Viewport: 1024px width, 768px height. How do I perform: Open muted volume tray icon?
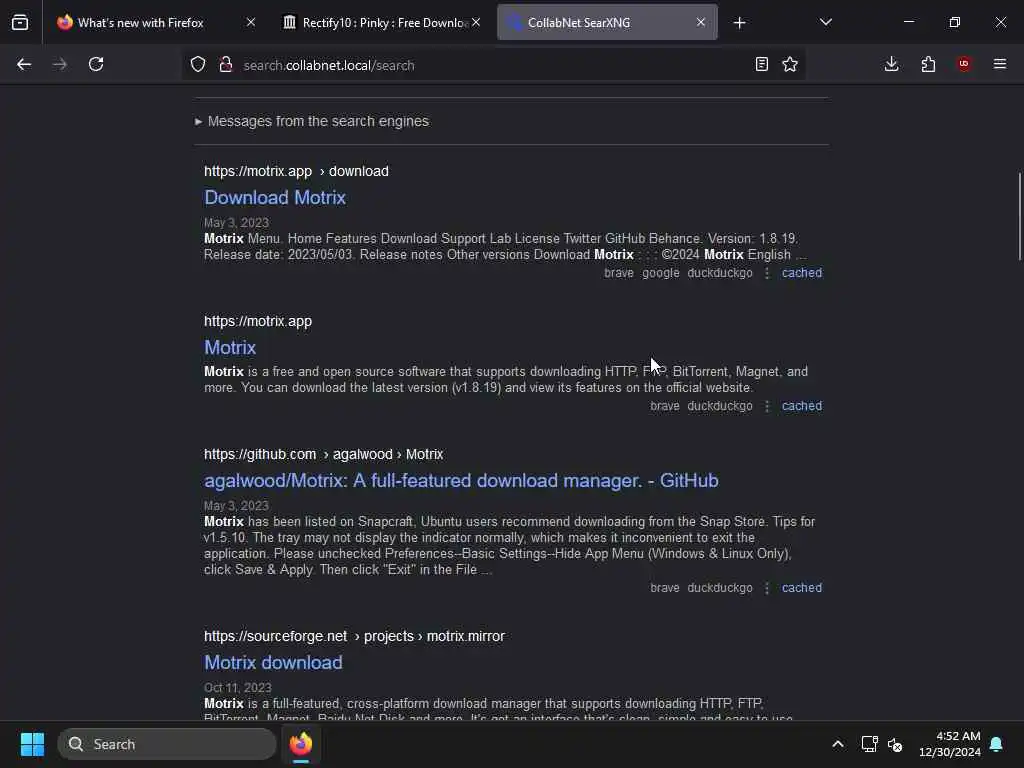tap(895, 744)
